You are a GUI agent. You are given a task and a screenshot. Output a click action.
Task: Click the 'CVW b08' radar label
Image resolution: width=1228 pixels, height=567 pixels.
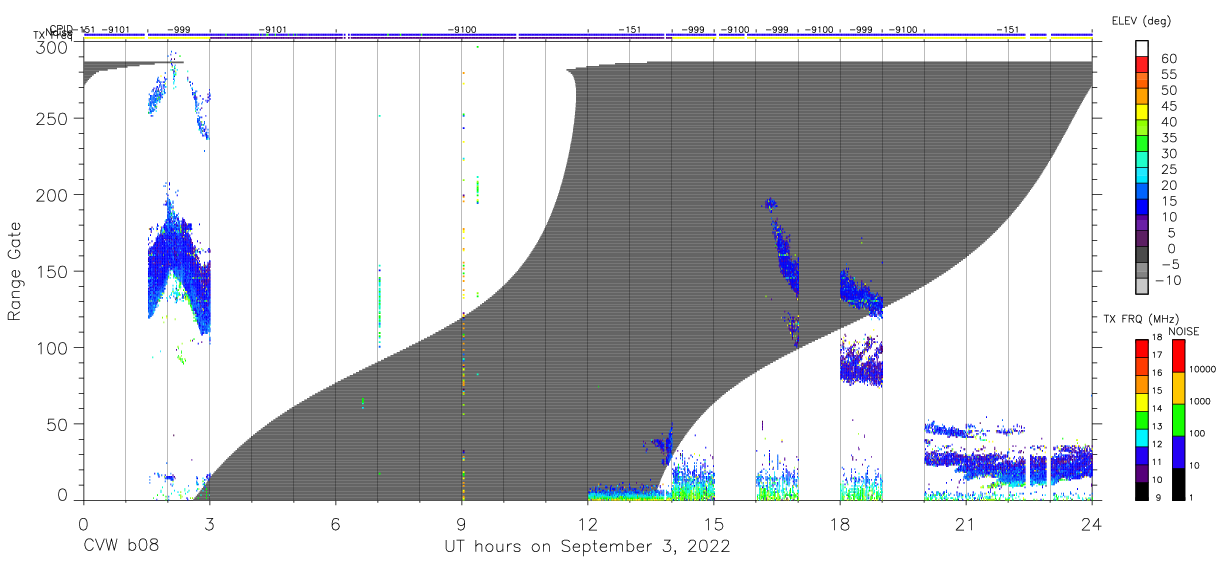[x=120, y=547]
